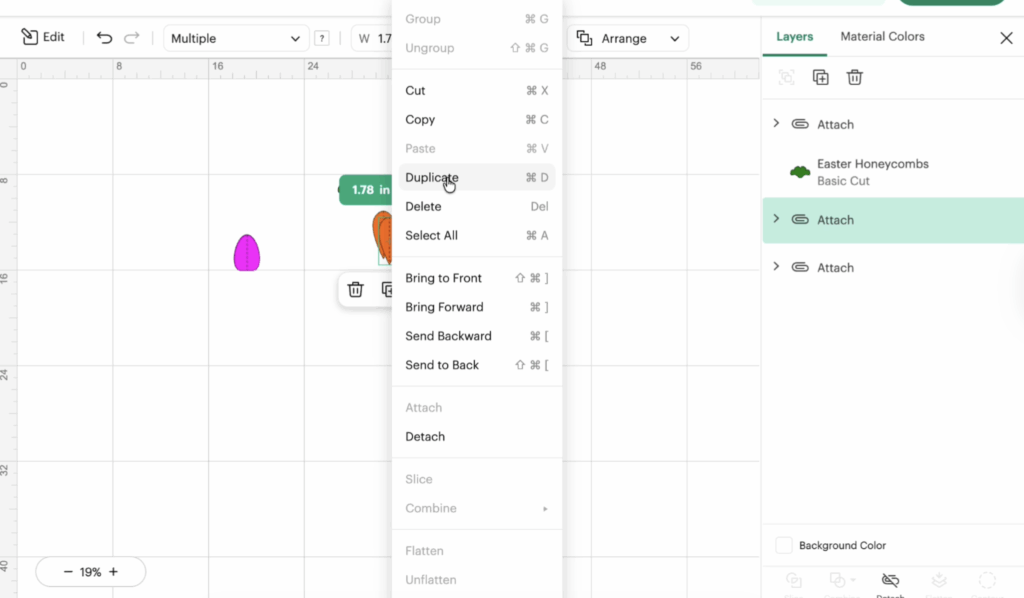Click the Easter Honeycombs green layer thumbnail
The width and height of the screenshot is (1024, 598).
pos(798,170)
